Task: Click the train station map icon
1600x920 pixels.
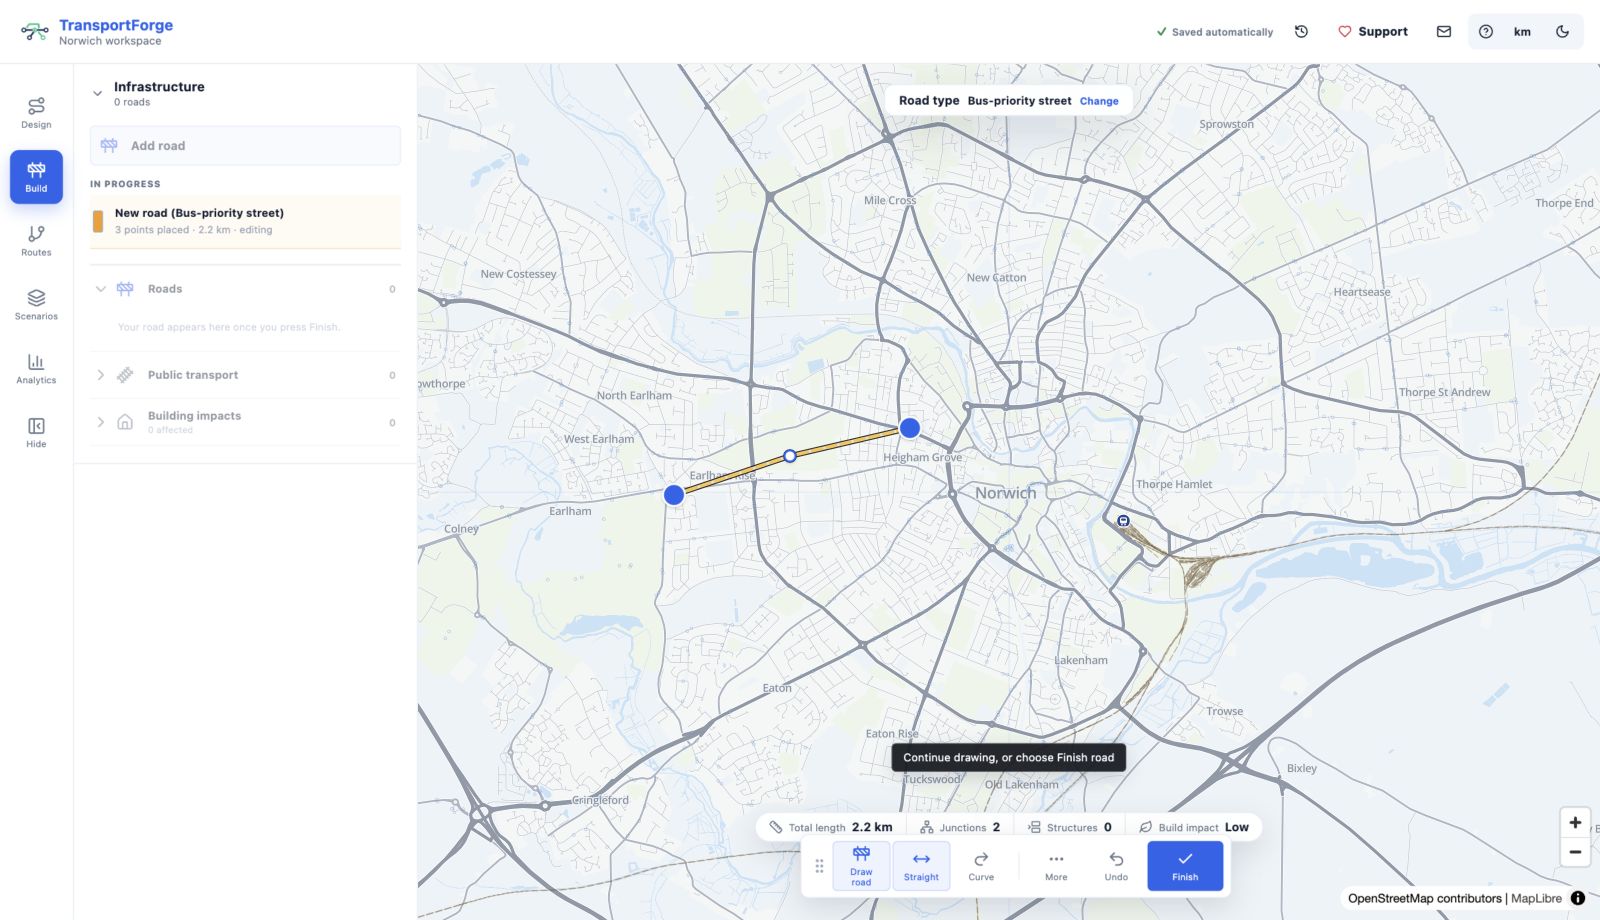Action: click(x=1123, y=520)
